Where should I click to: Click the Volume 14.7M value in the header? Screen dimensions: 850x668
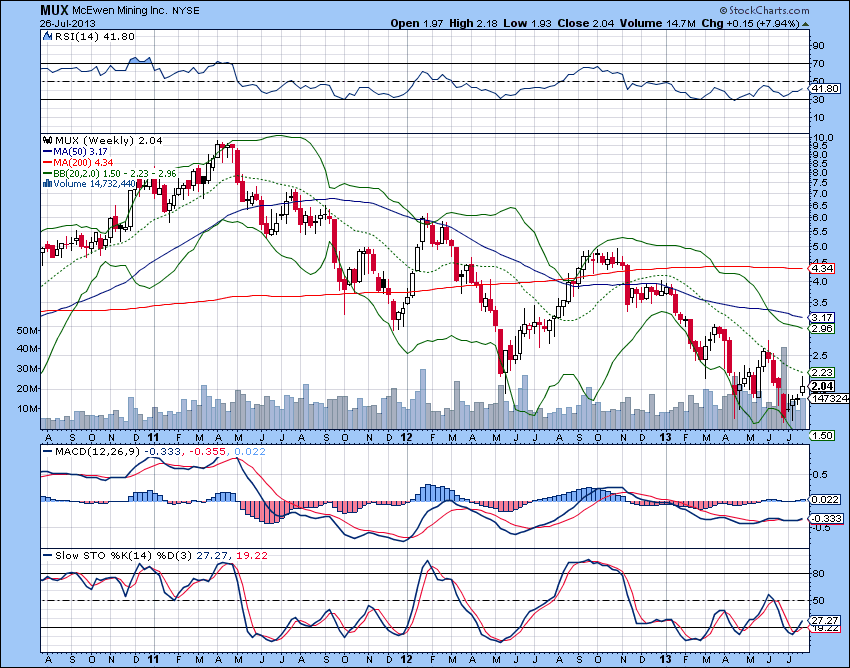click(x=658, y=23)
